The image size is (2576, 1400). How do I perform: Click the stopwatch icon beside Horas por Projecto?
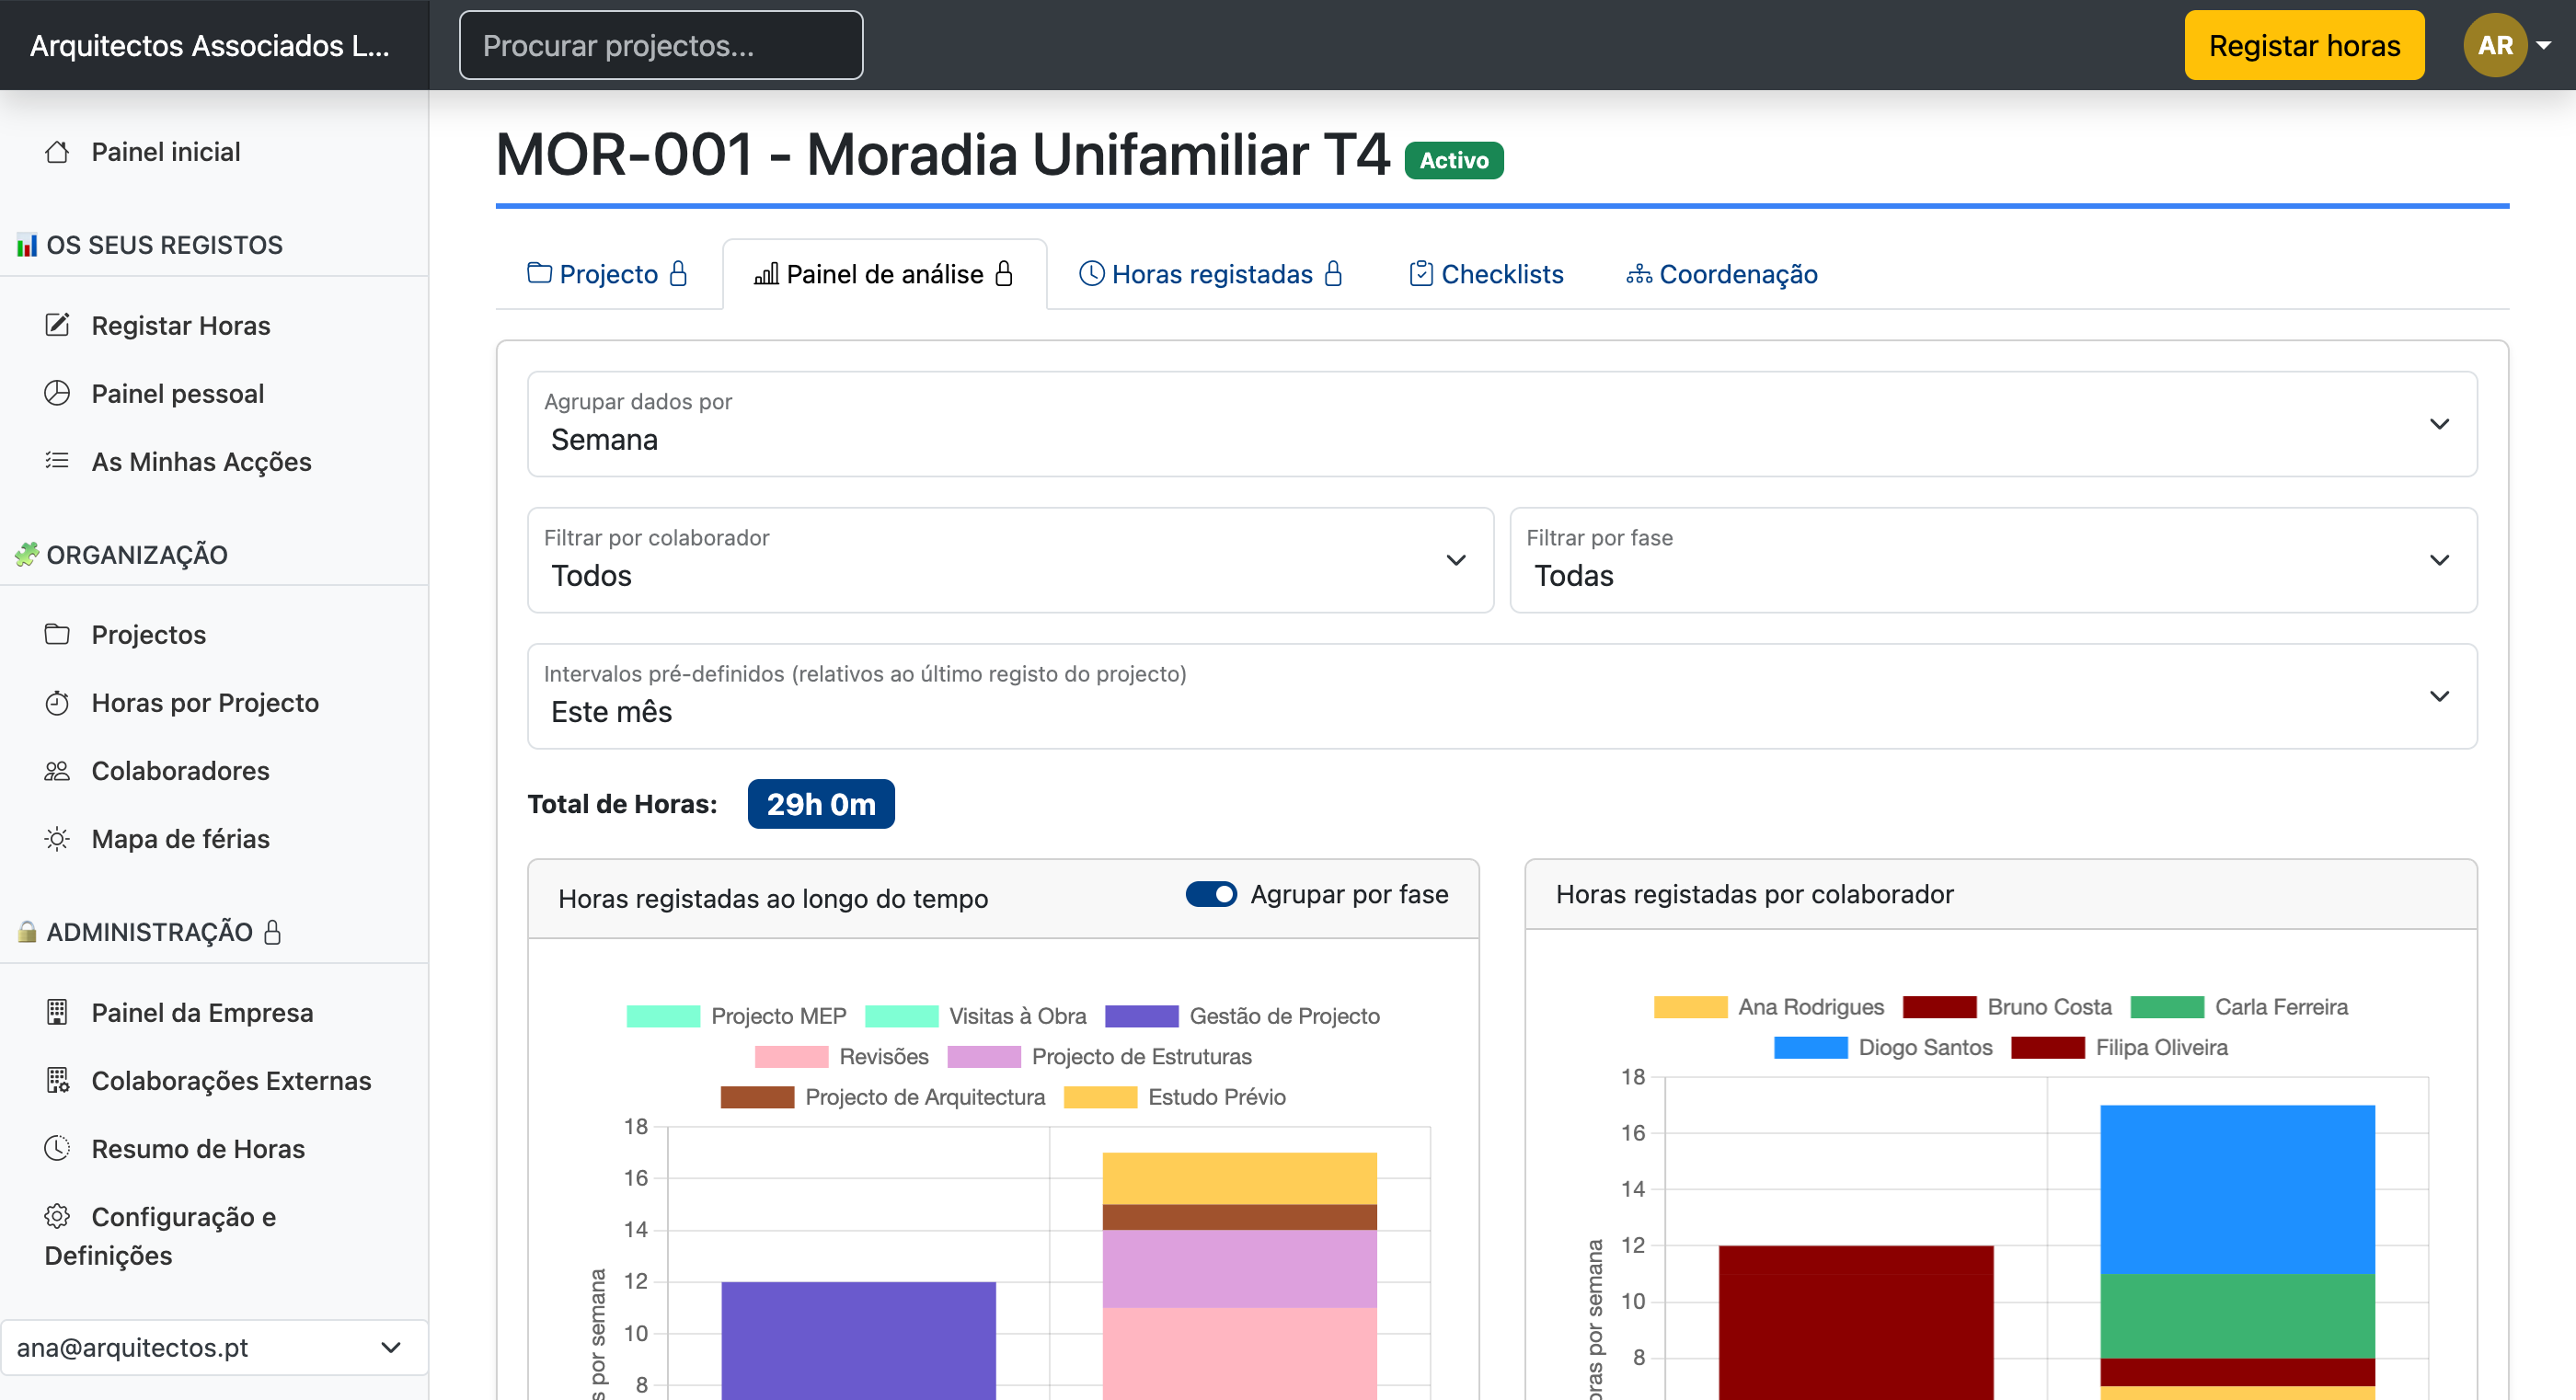tap(57, 703)
